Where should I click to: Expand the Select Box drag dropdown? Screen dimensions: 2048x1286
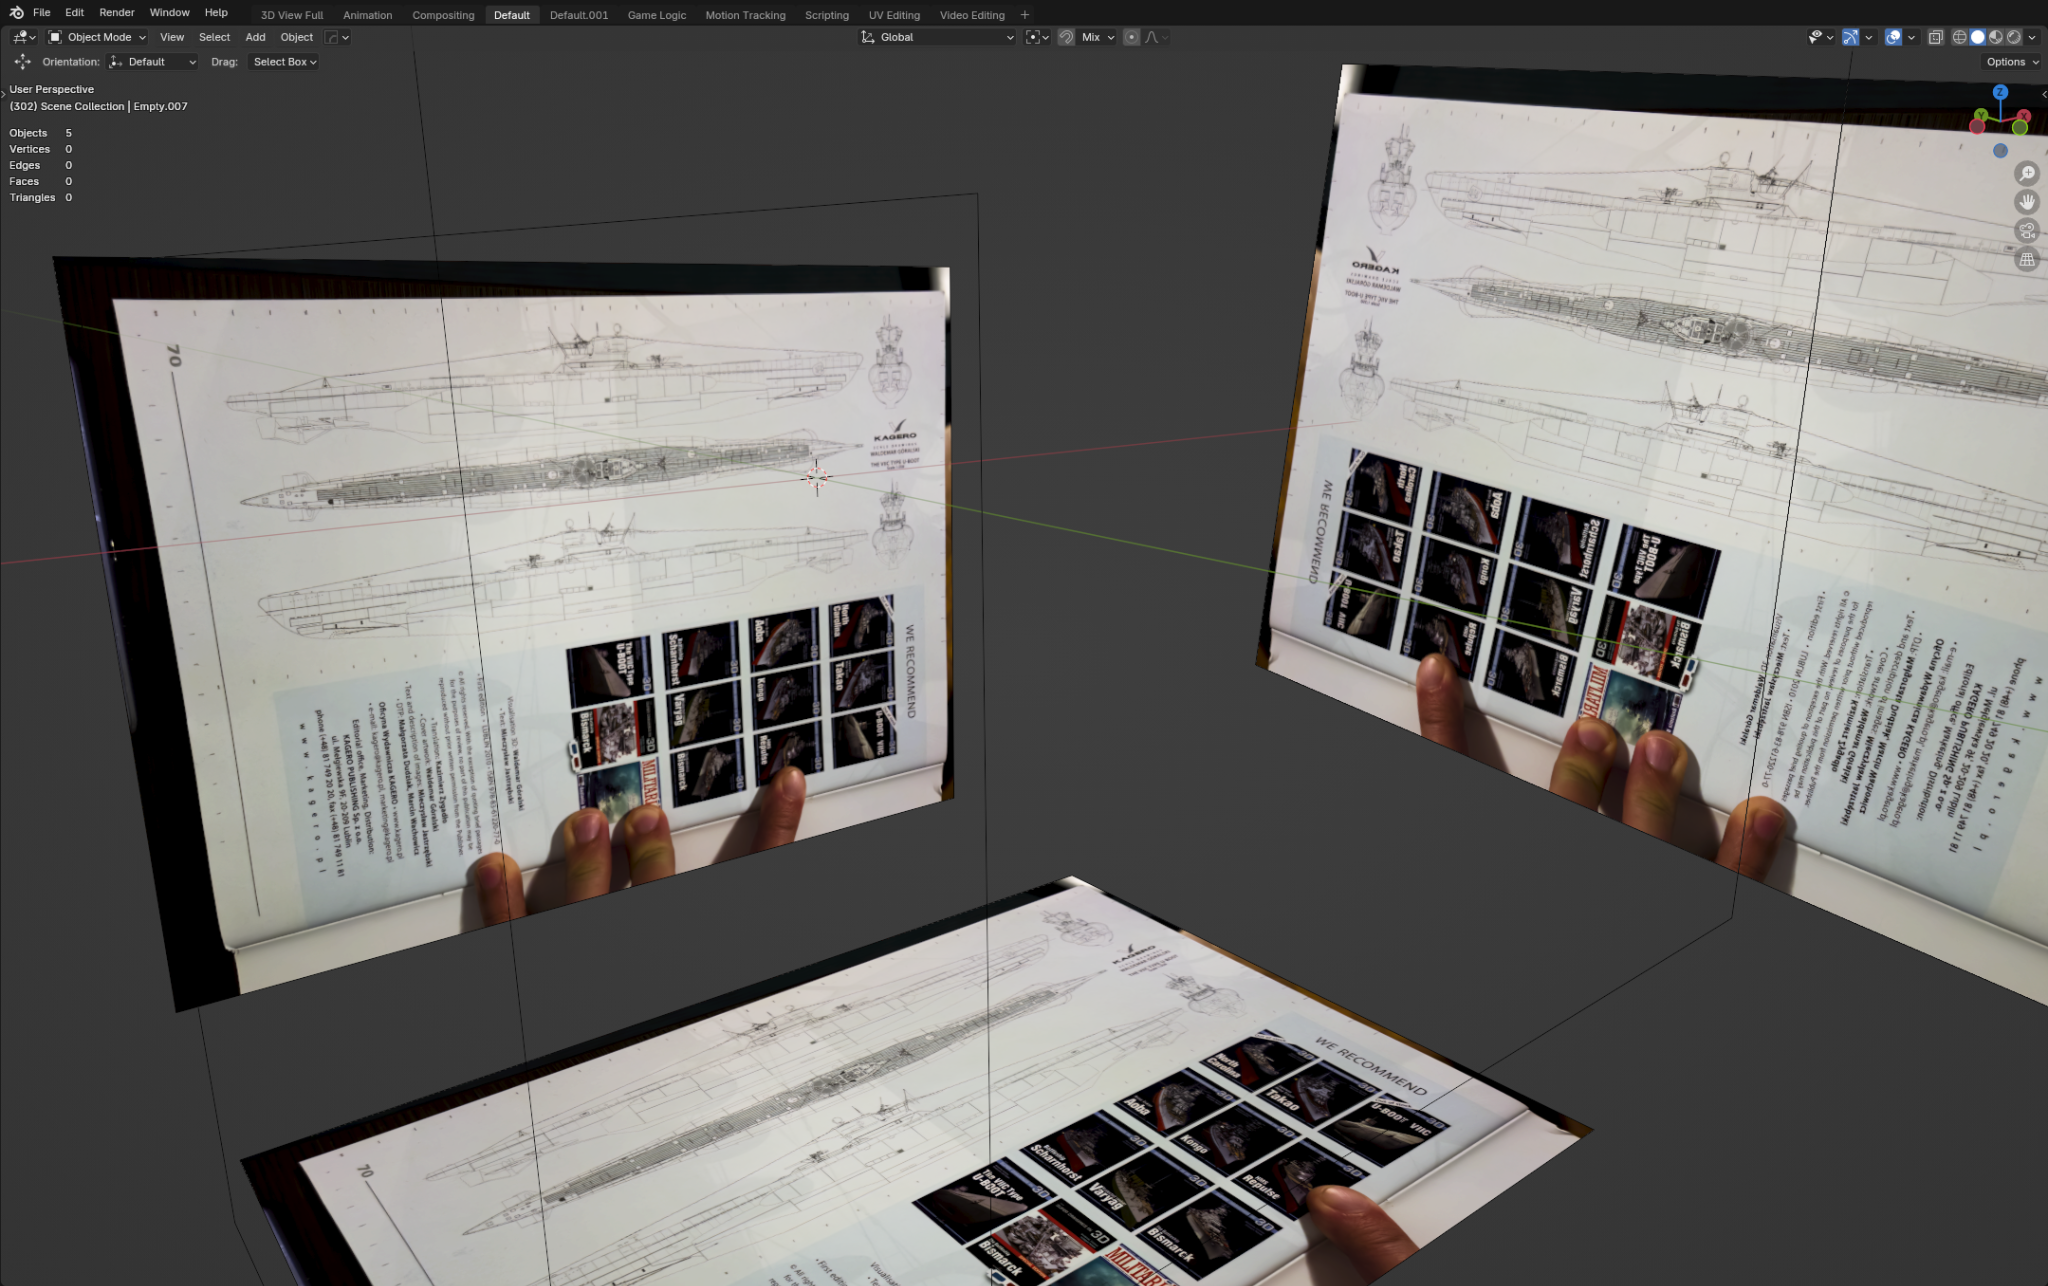[x=284, y=62]
